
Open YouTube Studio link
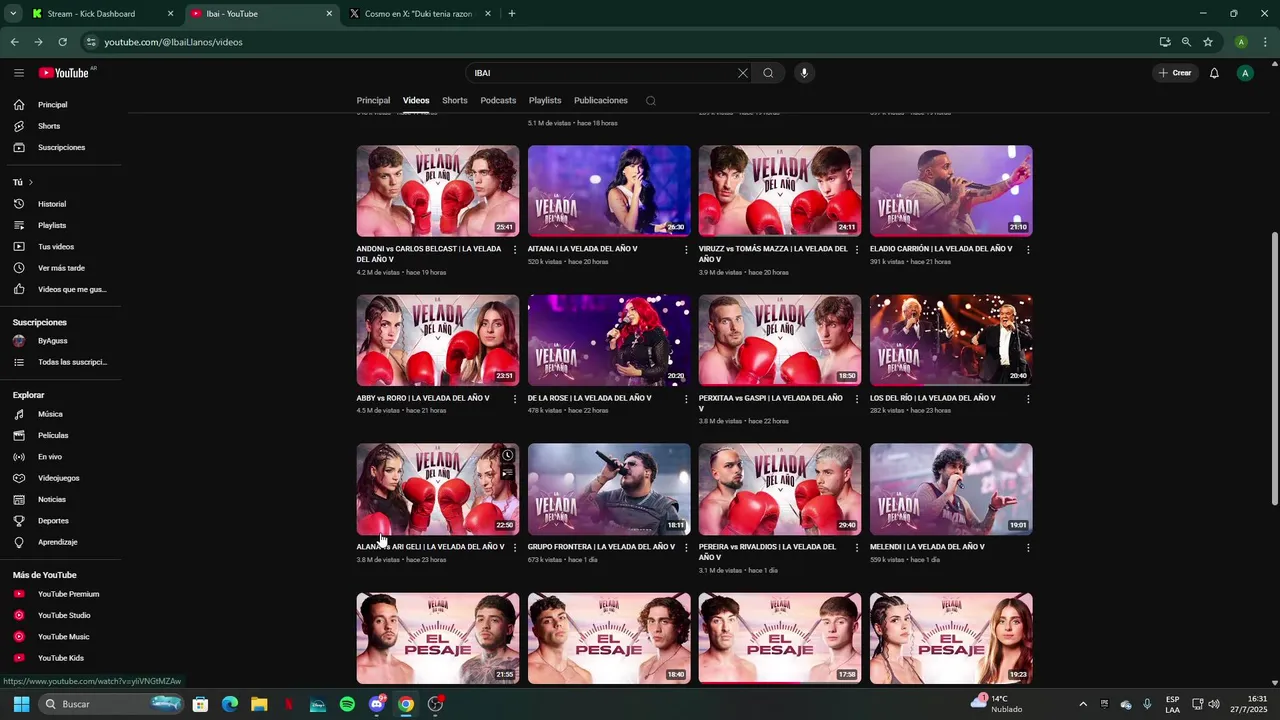[x=64, y=615]
